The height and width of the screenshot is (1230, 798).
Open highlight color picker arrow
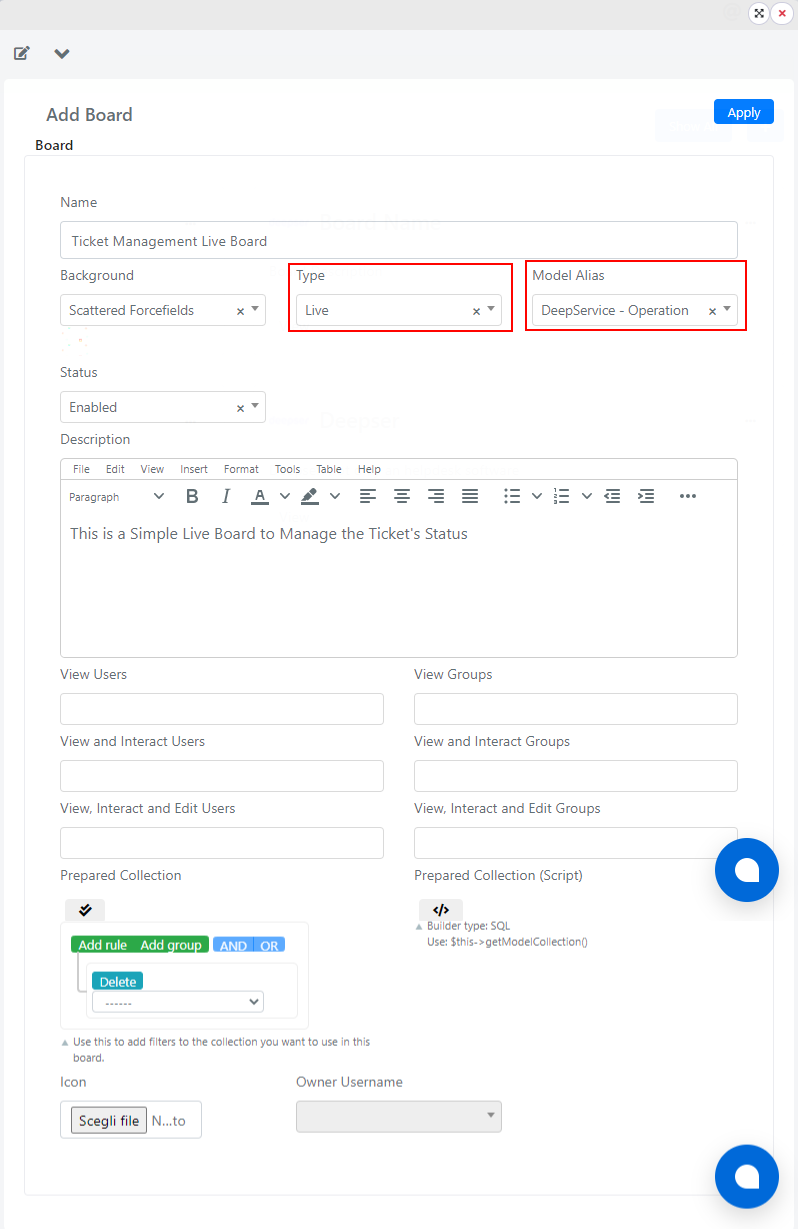point(335,496)
